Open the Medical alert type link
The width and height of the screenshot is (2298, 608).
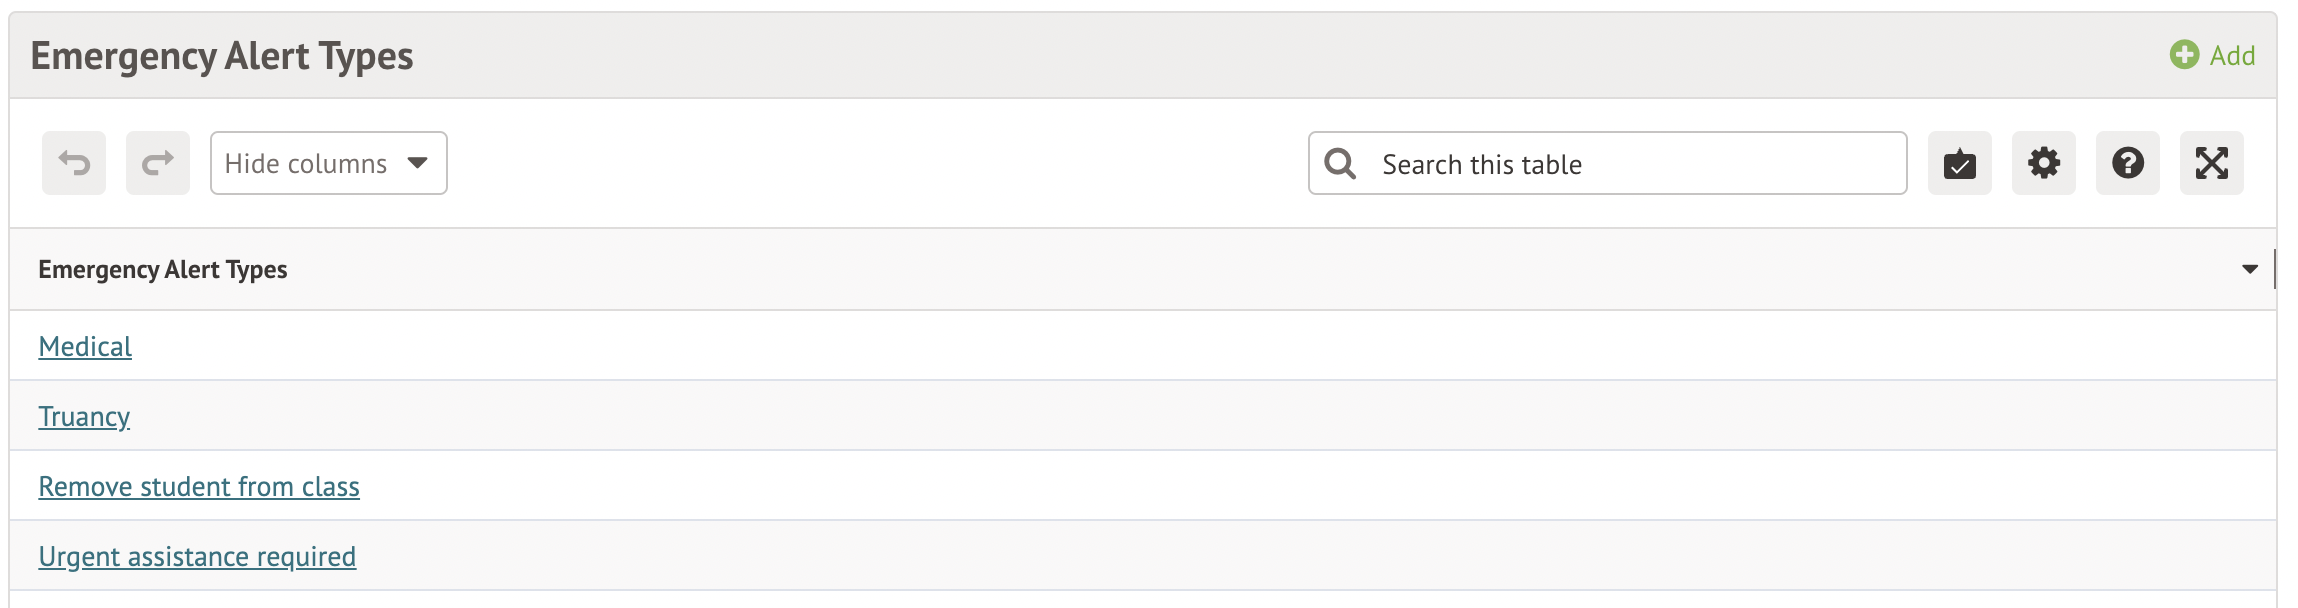(x=85, y=347)
